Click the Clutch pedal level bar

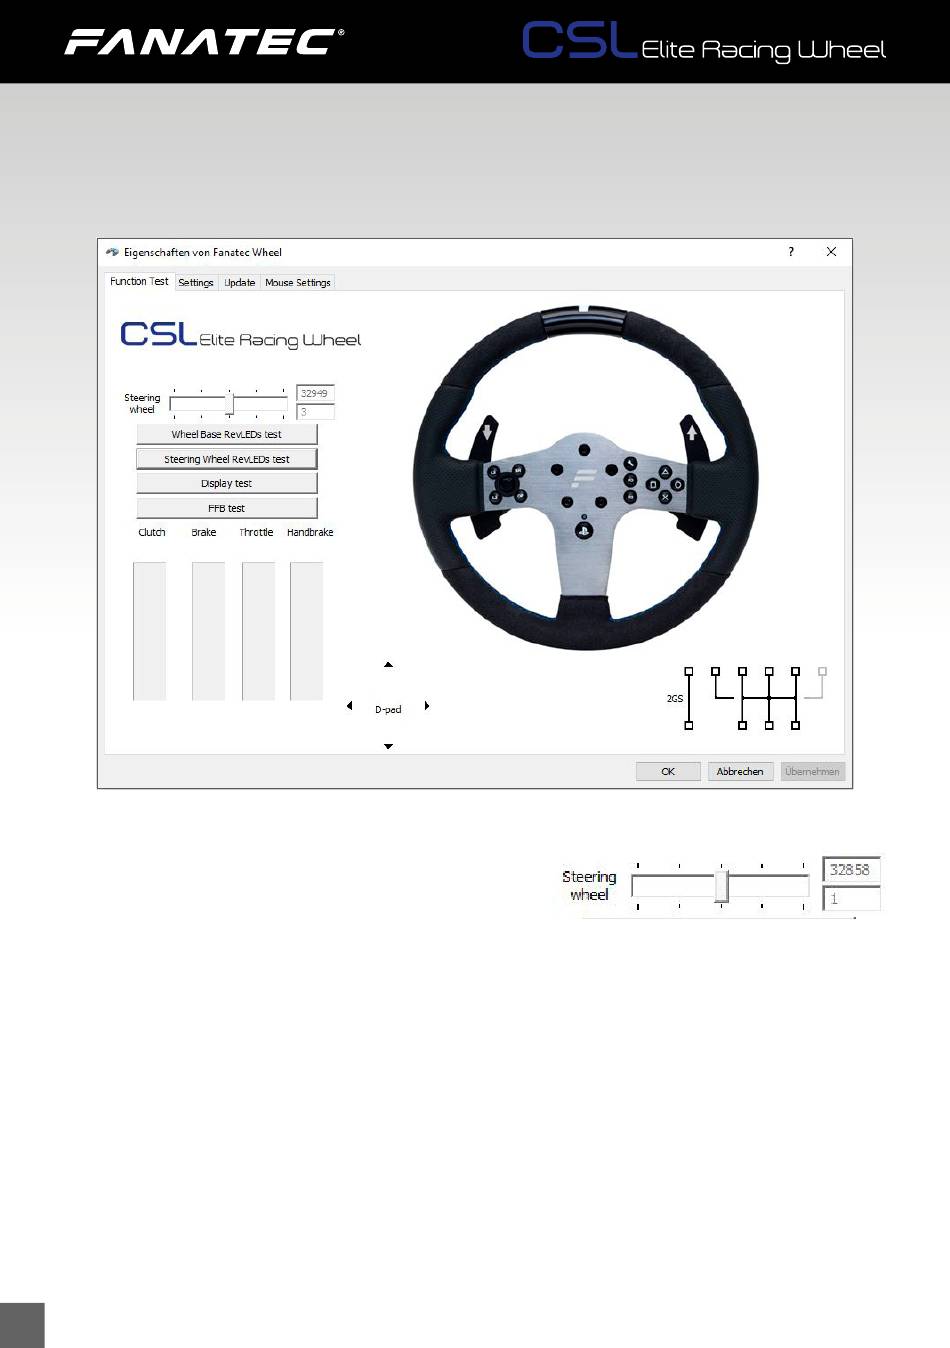coord(150,631)
